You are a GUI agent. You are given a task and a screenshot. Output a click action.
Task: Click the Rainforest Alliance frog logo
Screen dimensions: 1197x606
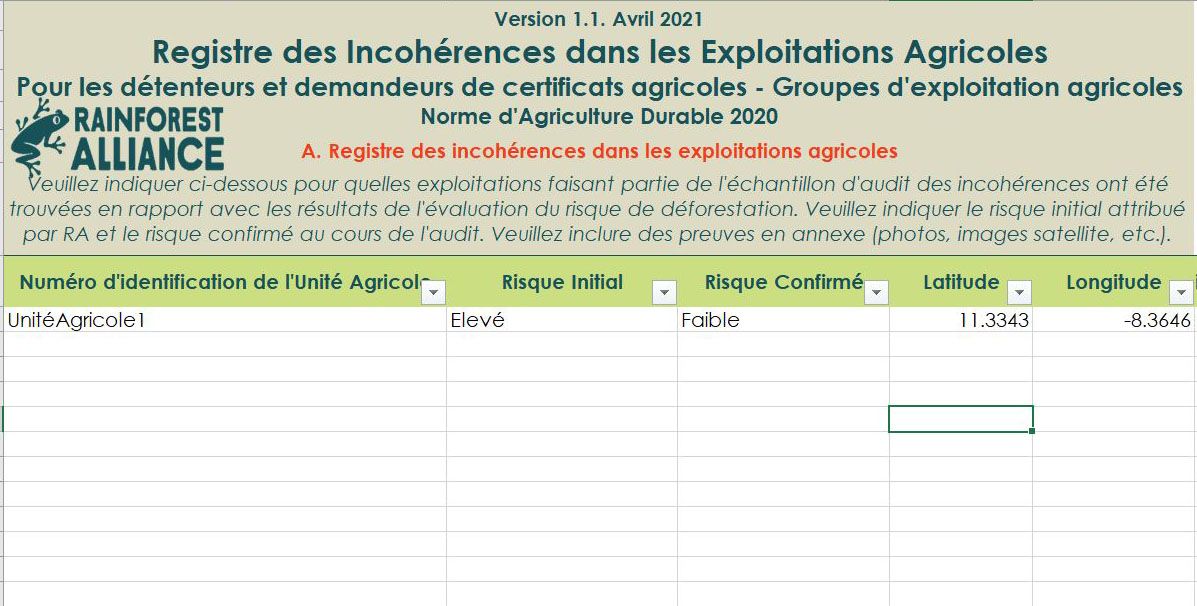coord(40,140)
